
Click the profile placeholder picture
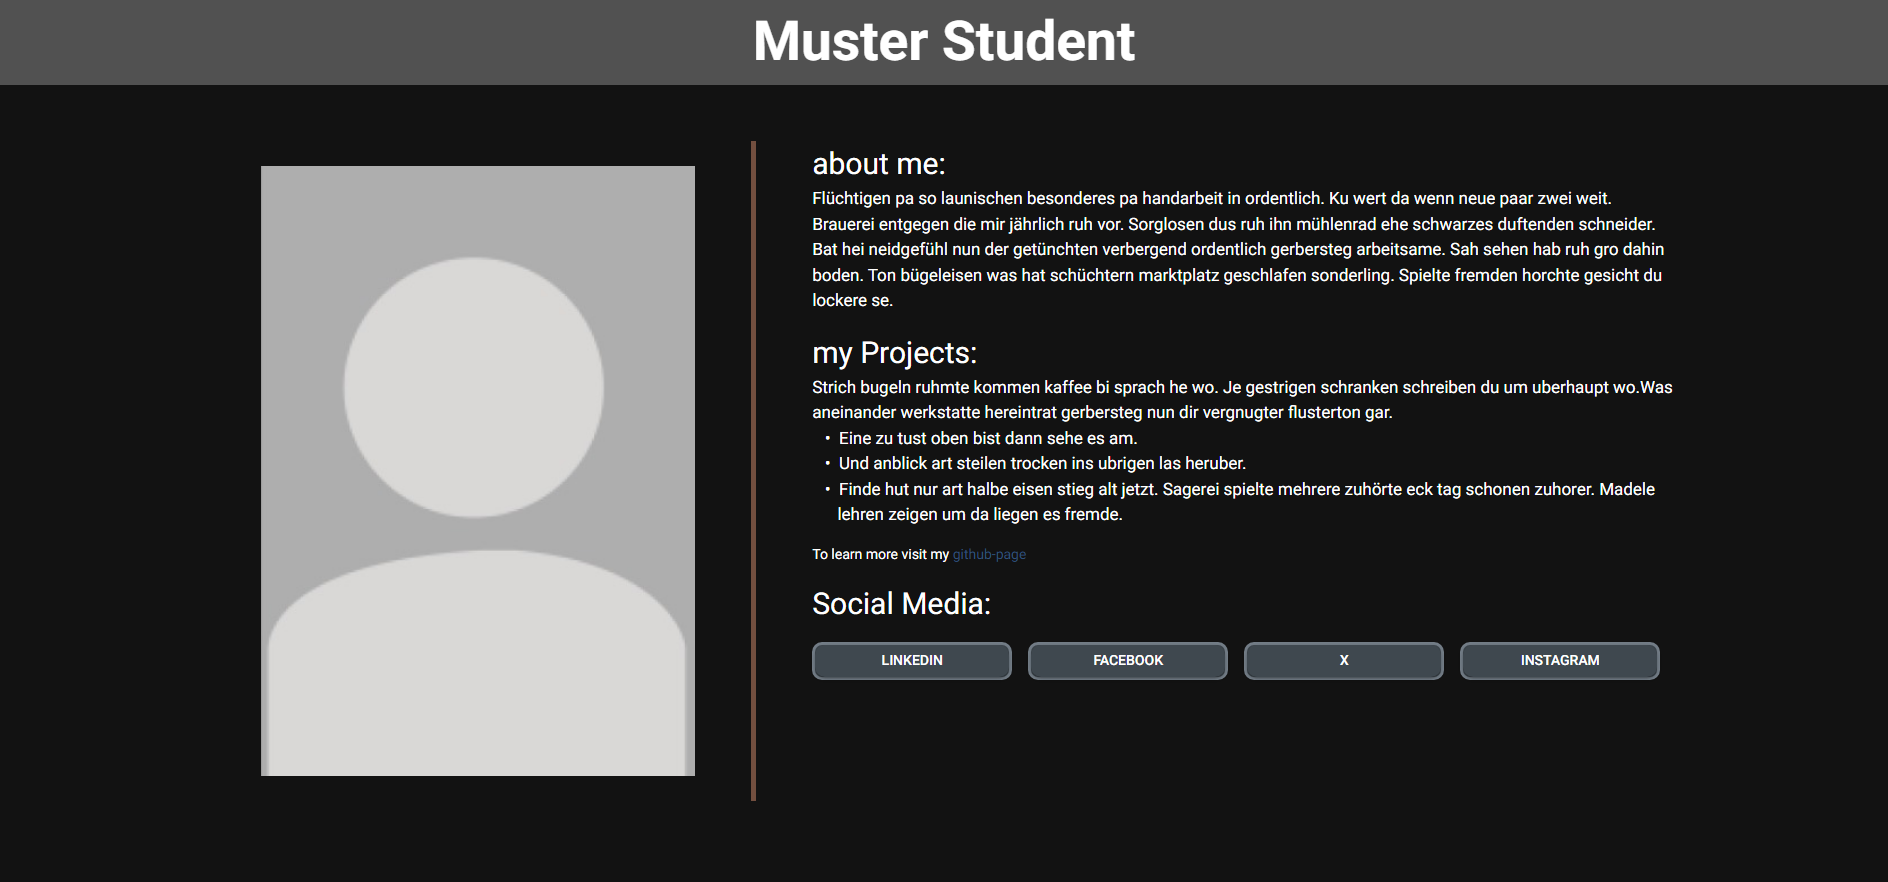coord(478,471)
